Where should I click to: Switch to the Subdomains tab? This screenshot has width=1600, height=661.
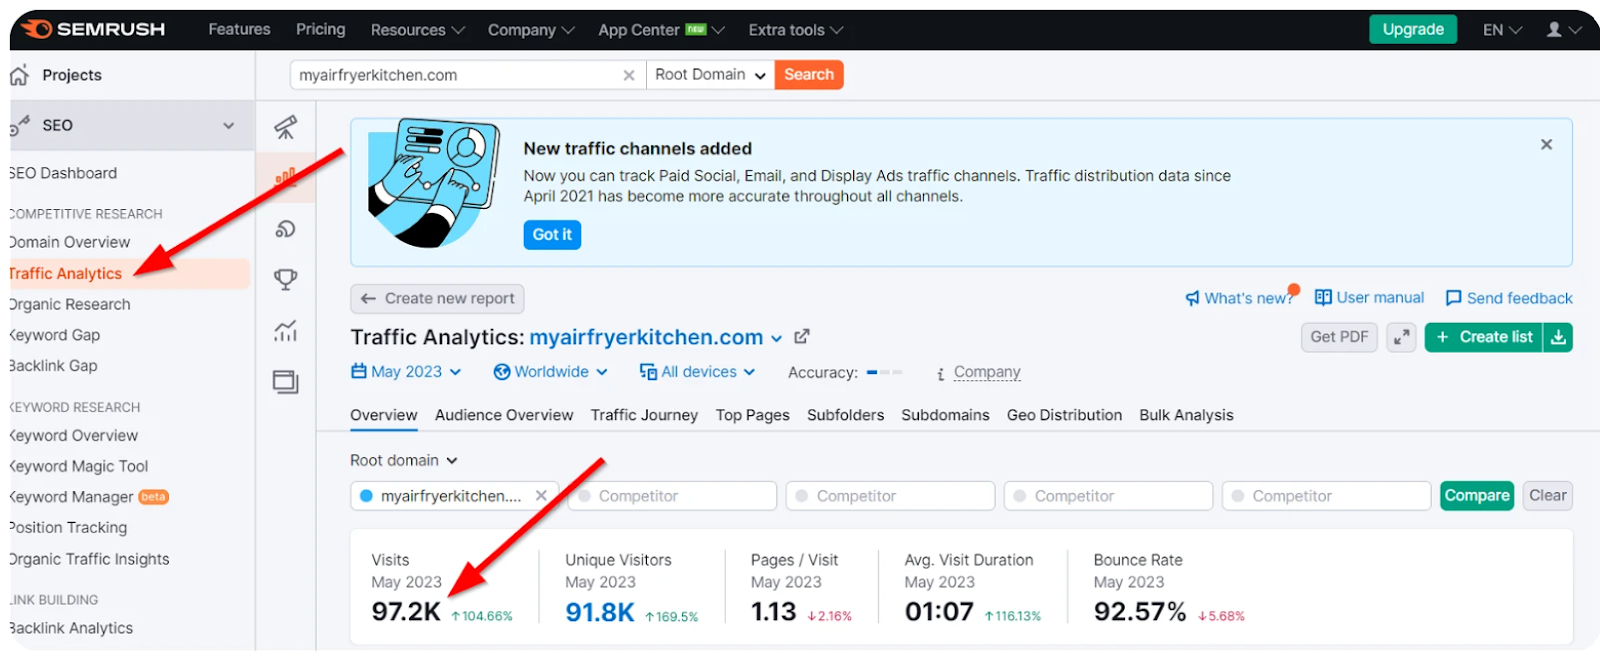pyautogui.click(x=945, y=415)
